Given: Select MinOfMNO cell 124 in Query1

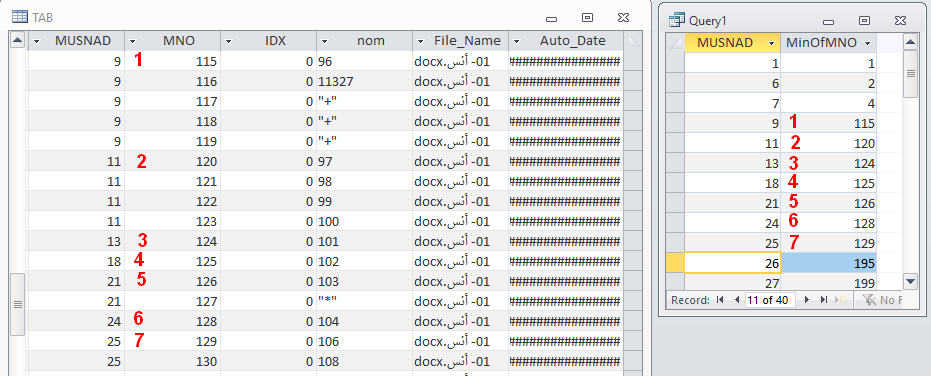Looking at the screenshot, I should click(828, 163).
